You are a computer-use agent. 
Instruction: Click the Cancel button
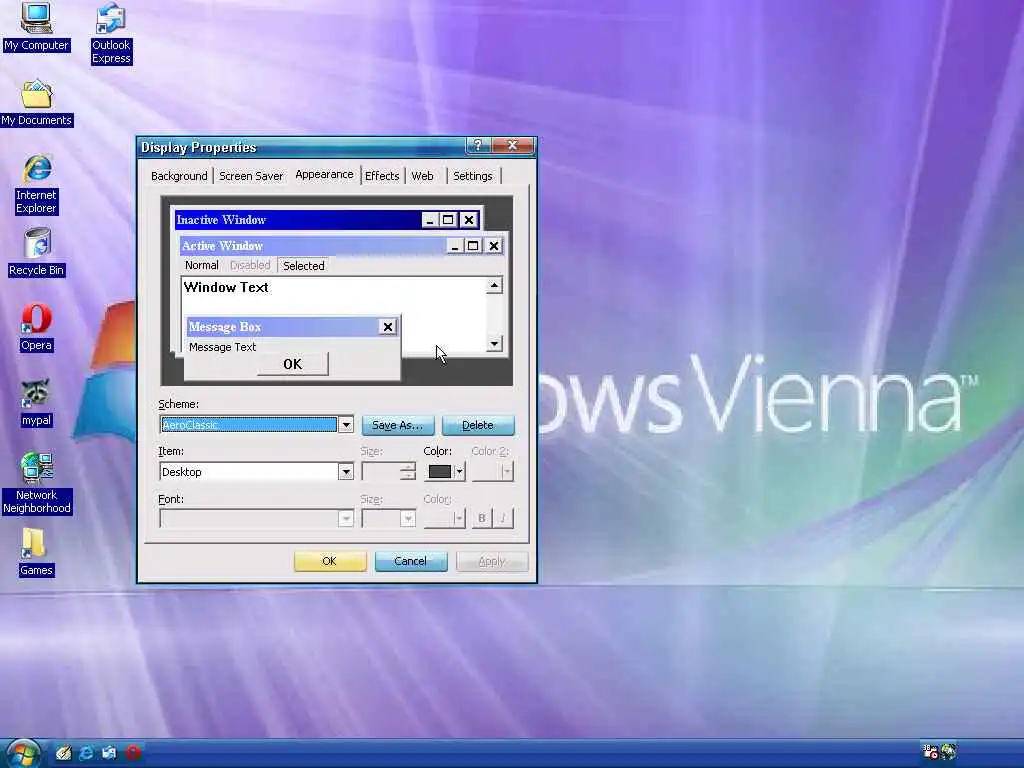click(411, 561)
